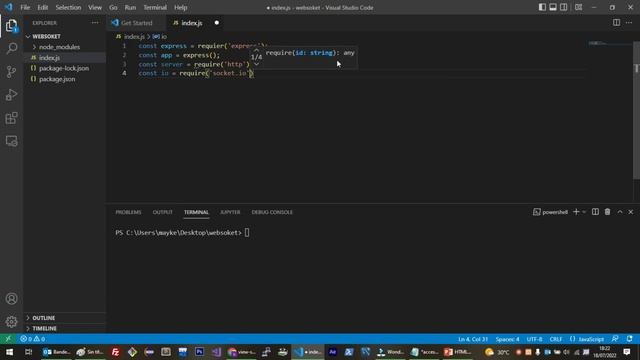The width and height of the screenshot is (640, 360).
Task: Switch to the PROBLEMS panel tab
Action: [x=128, y=212]
